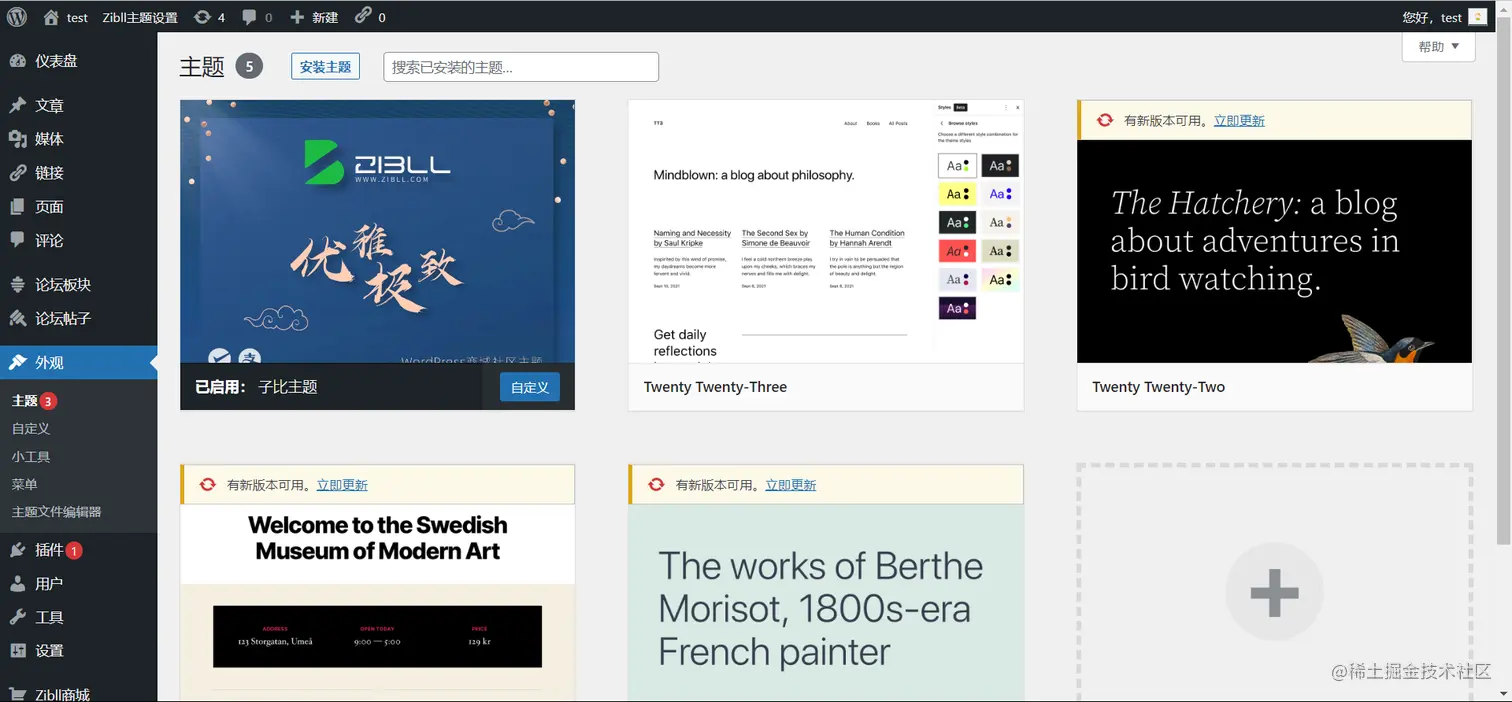This screenshot has height=702, width=1512.
Task: Click 立即更新 above Swedish Museum theme
Action: click(x=342, y=485)
